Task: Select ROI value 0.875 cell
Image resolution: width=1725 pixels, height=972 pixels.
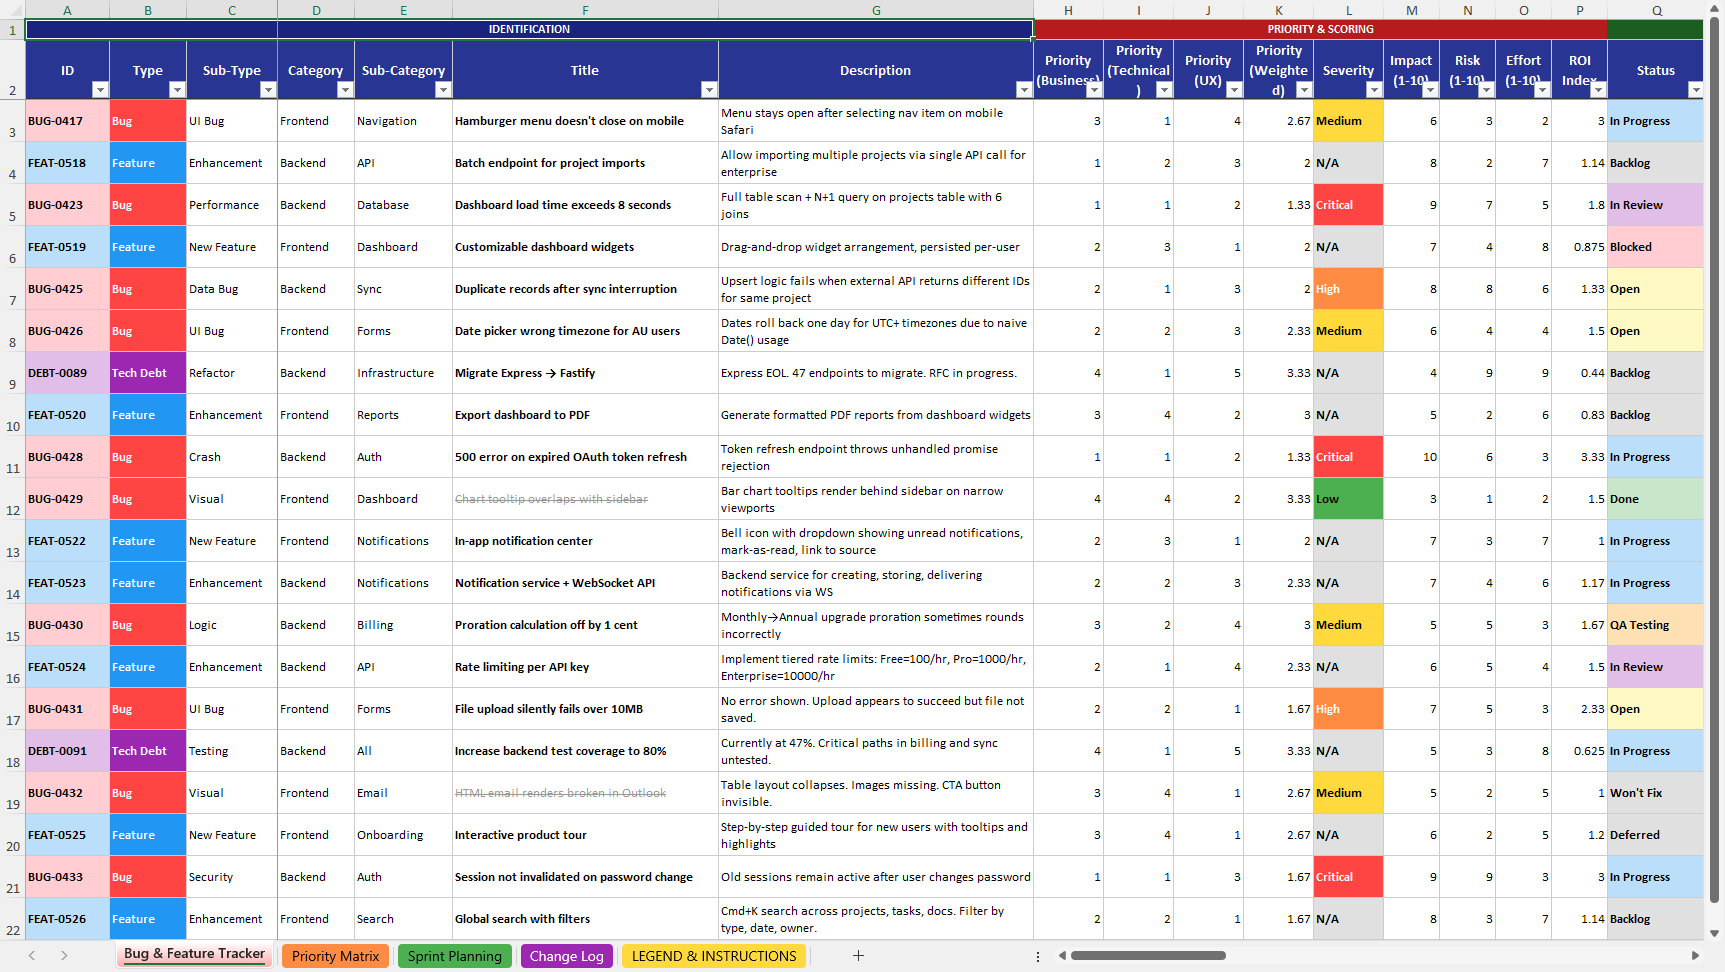Action: 1579,247
